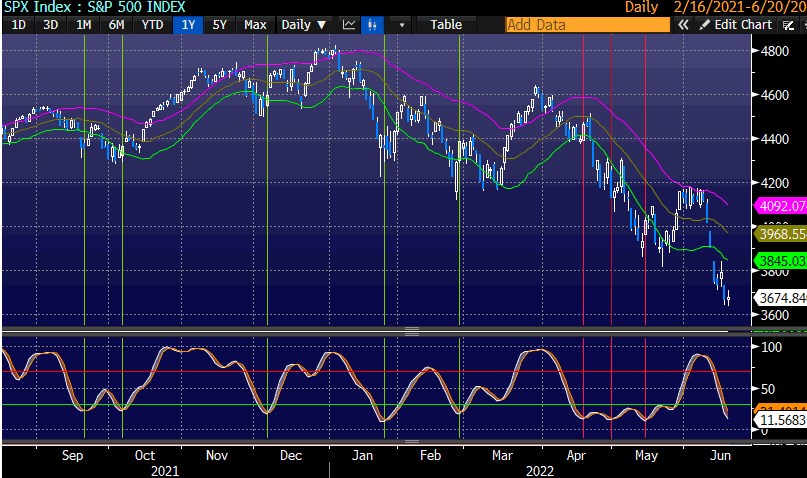Image resolution: width=807 pixels, height=478 pixels.
Task: Expand the chart type dropdown arrow
Action: click(402, 24)
